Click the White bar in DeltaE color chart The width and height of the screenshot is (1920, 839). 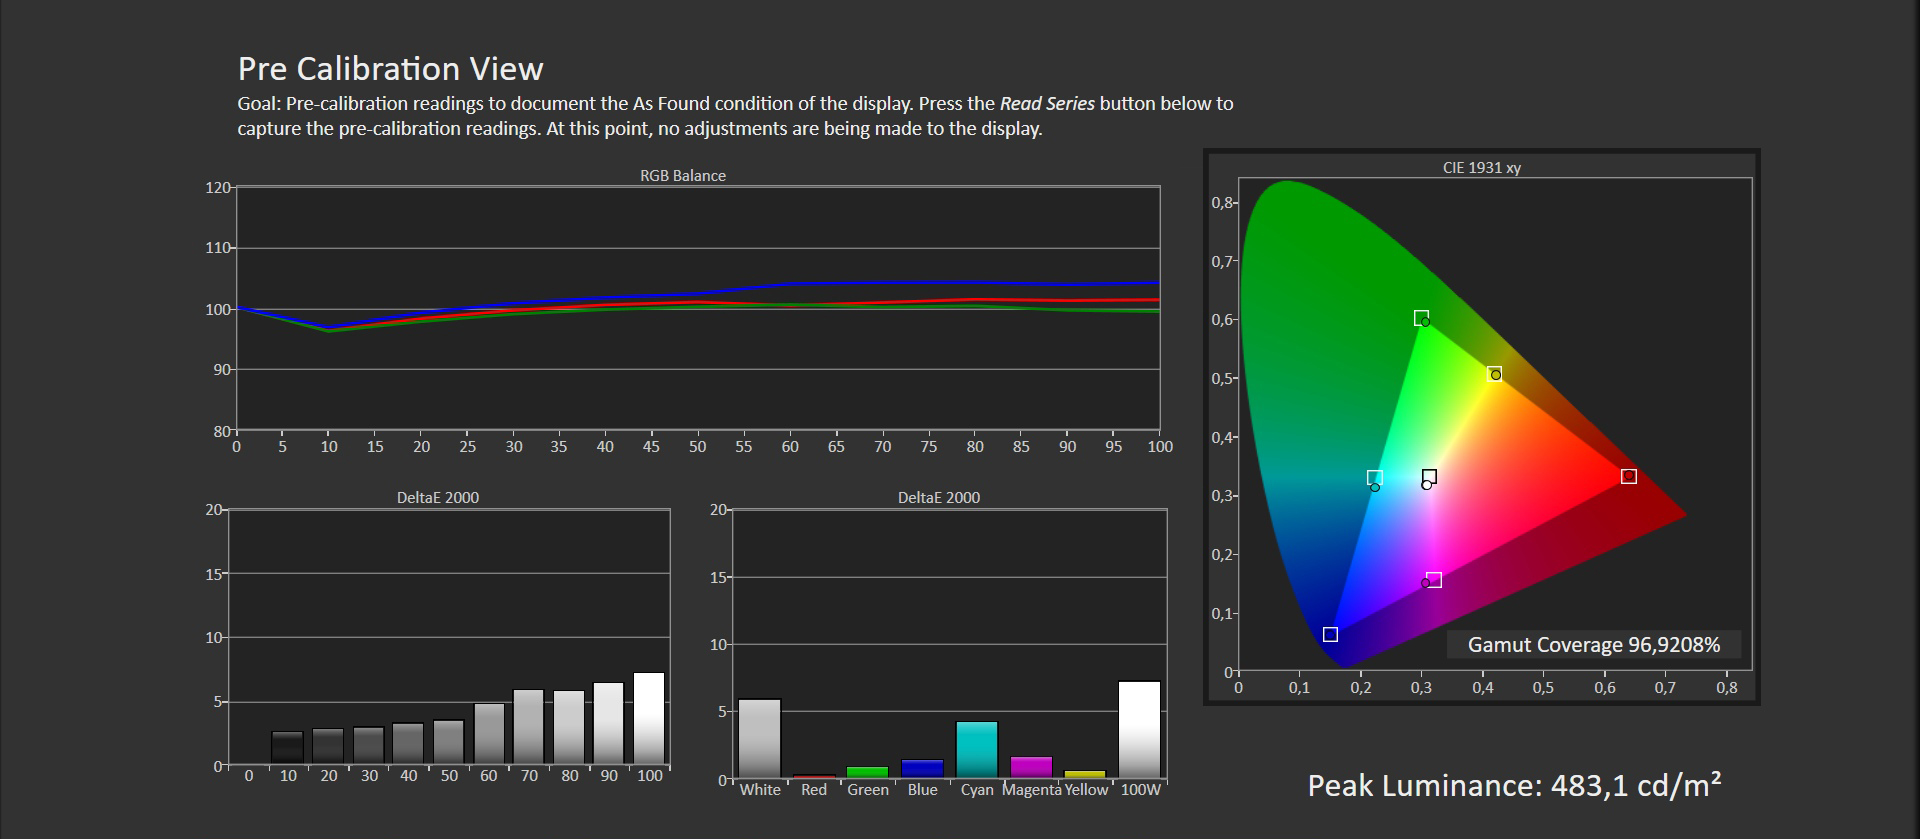759,738
